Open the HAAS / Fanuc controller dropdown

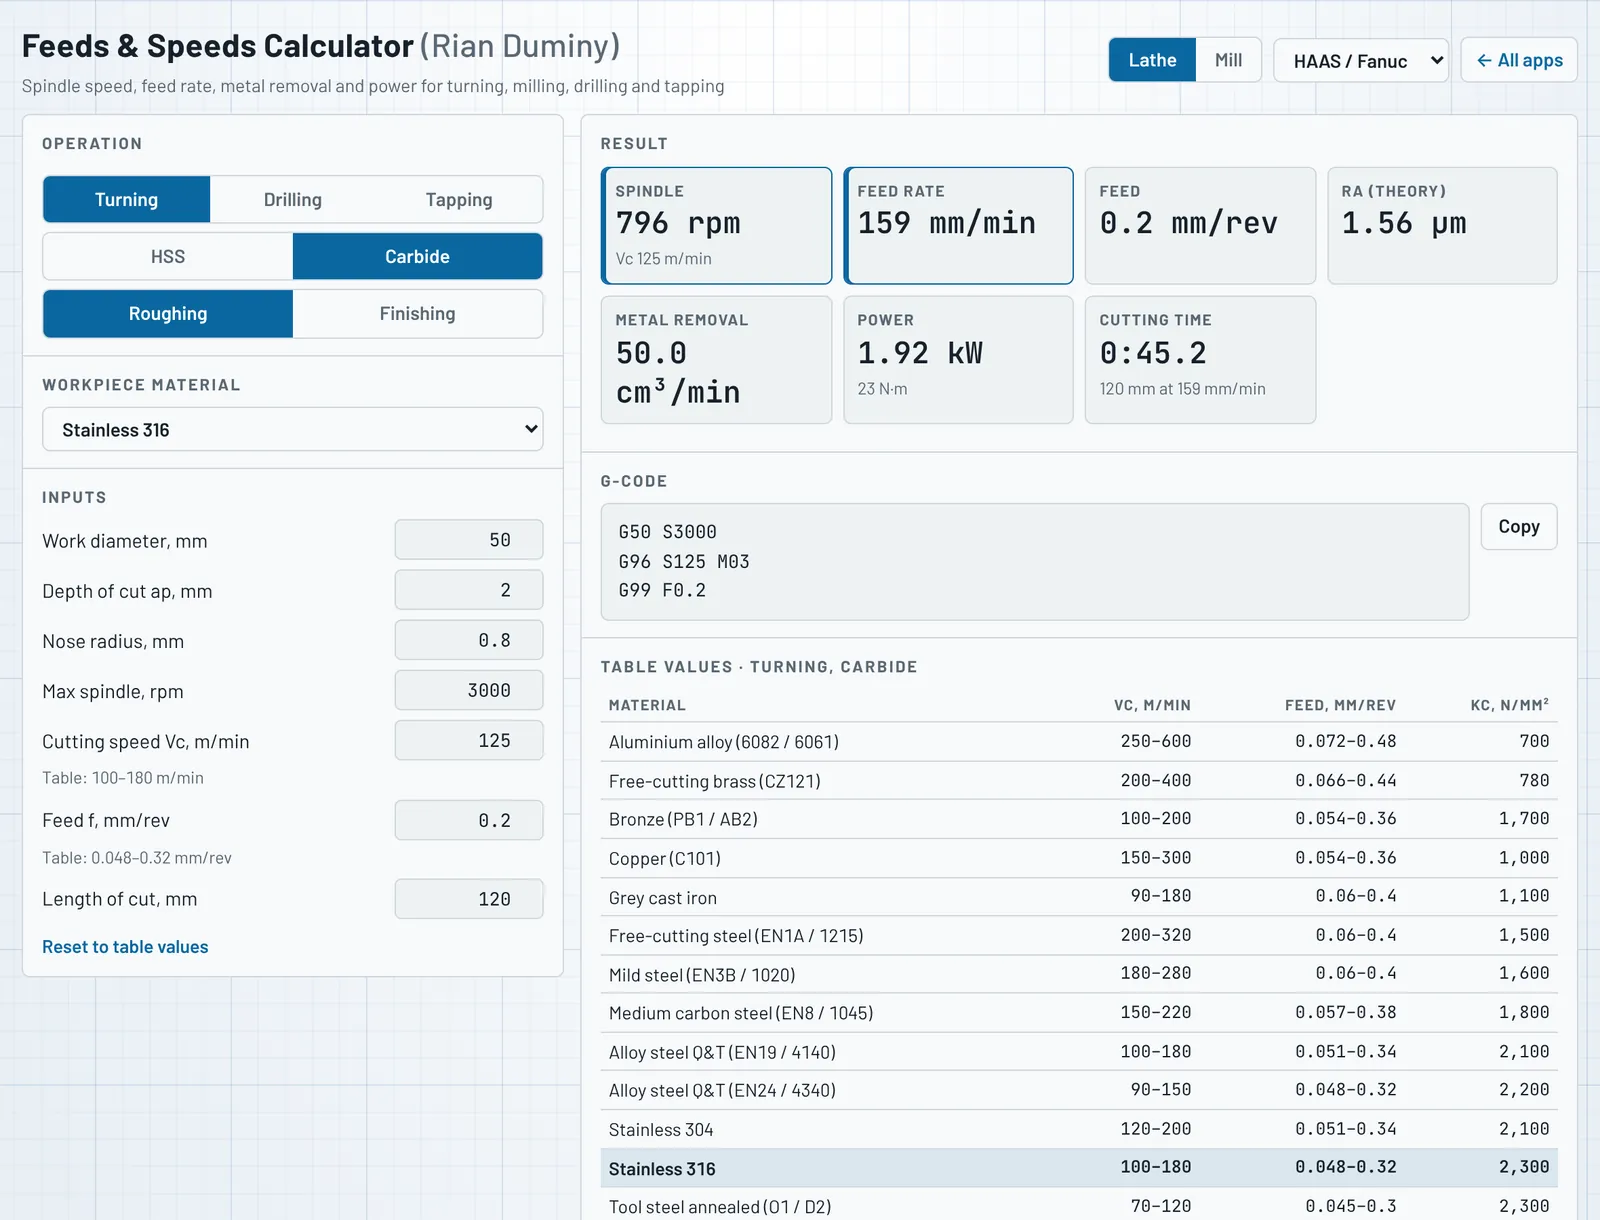coord(1361,61)
